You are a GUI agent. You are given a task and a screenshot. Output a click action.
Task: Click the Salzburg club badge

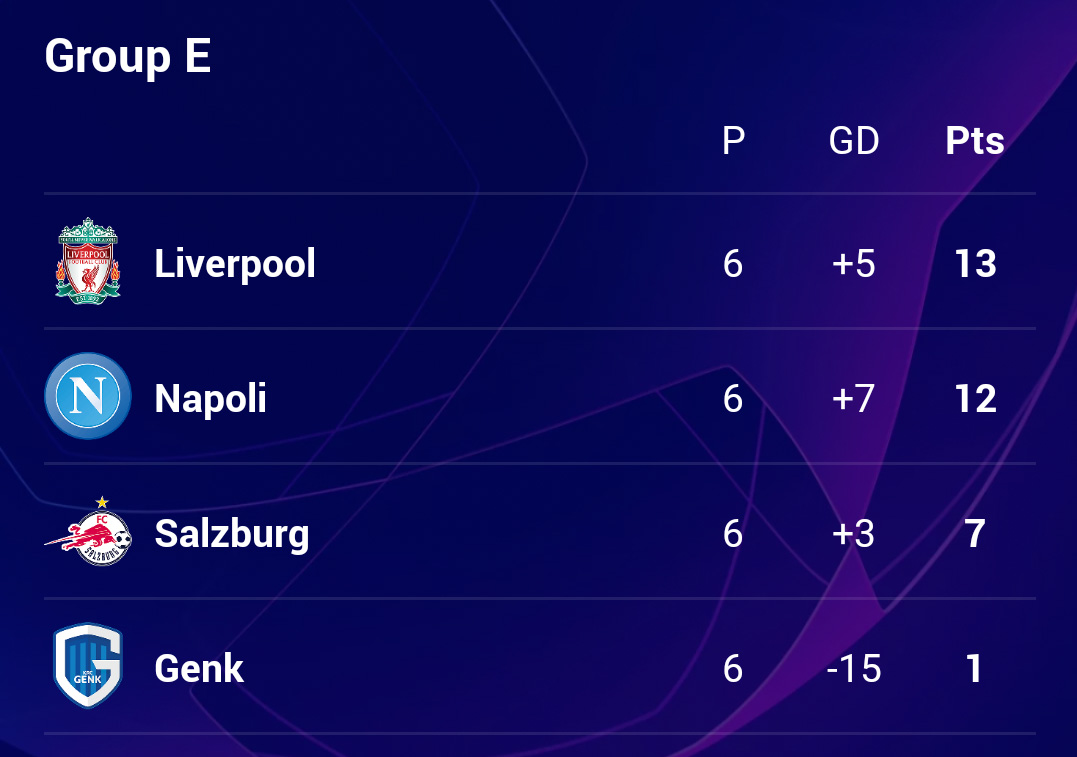pyautogui.click(x=88, y=533)
